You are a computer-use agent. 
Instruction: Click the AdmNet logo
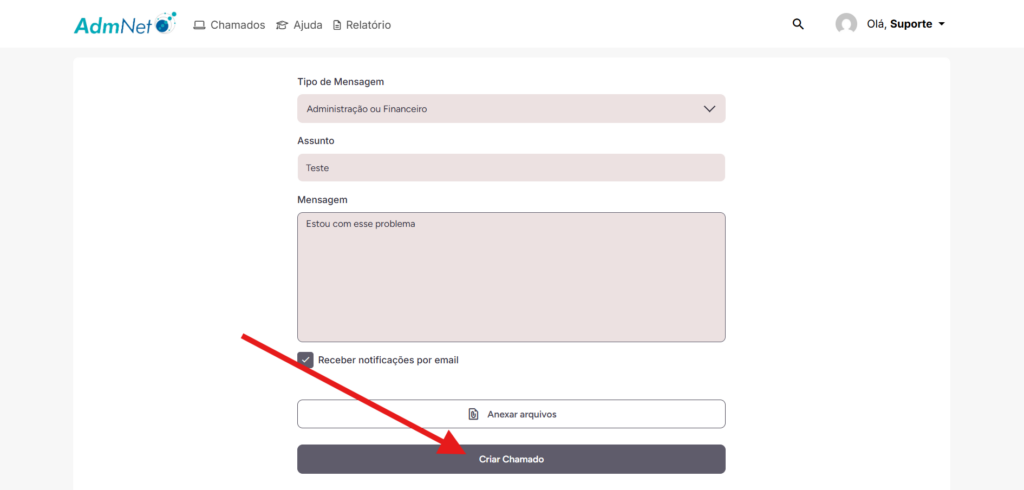pos(124,23)
